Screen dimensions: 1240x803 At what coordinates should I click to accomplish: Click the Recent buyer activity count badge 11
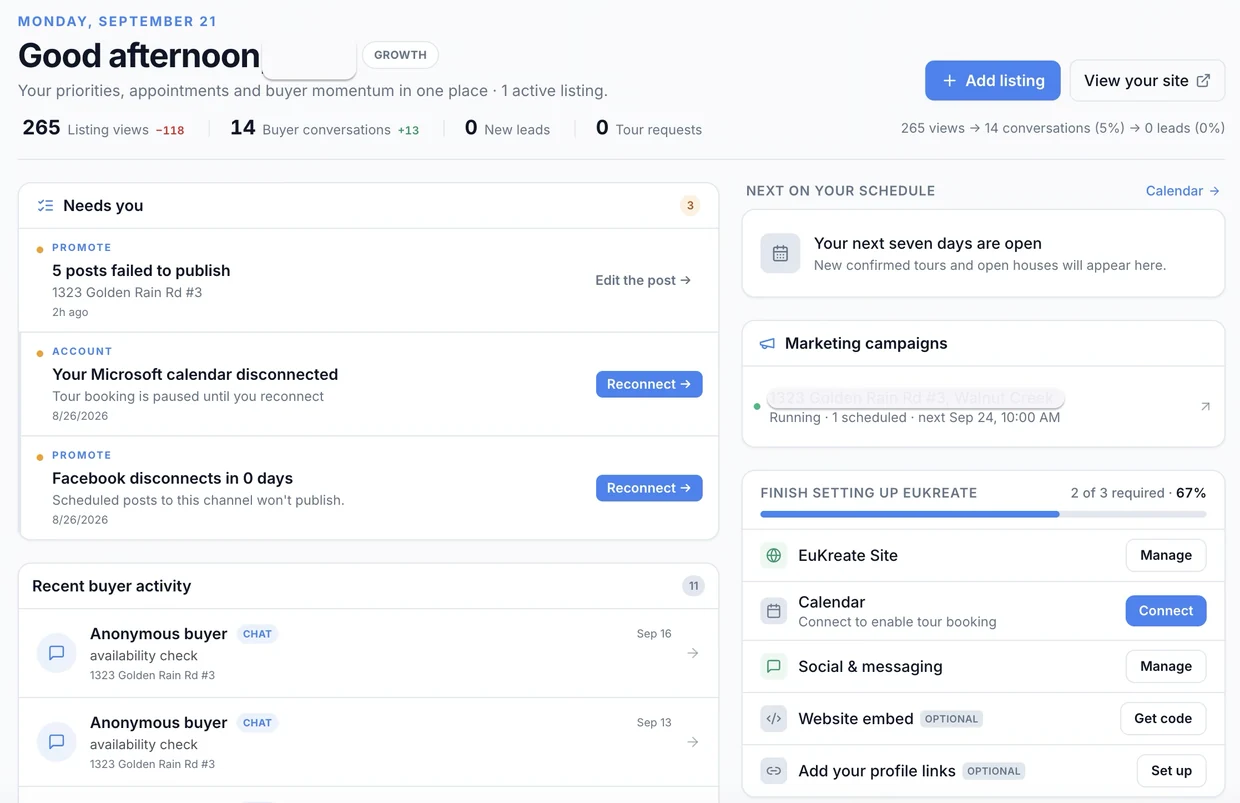[x=693, y=586]
